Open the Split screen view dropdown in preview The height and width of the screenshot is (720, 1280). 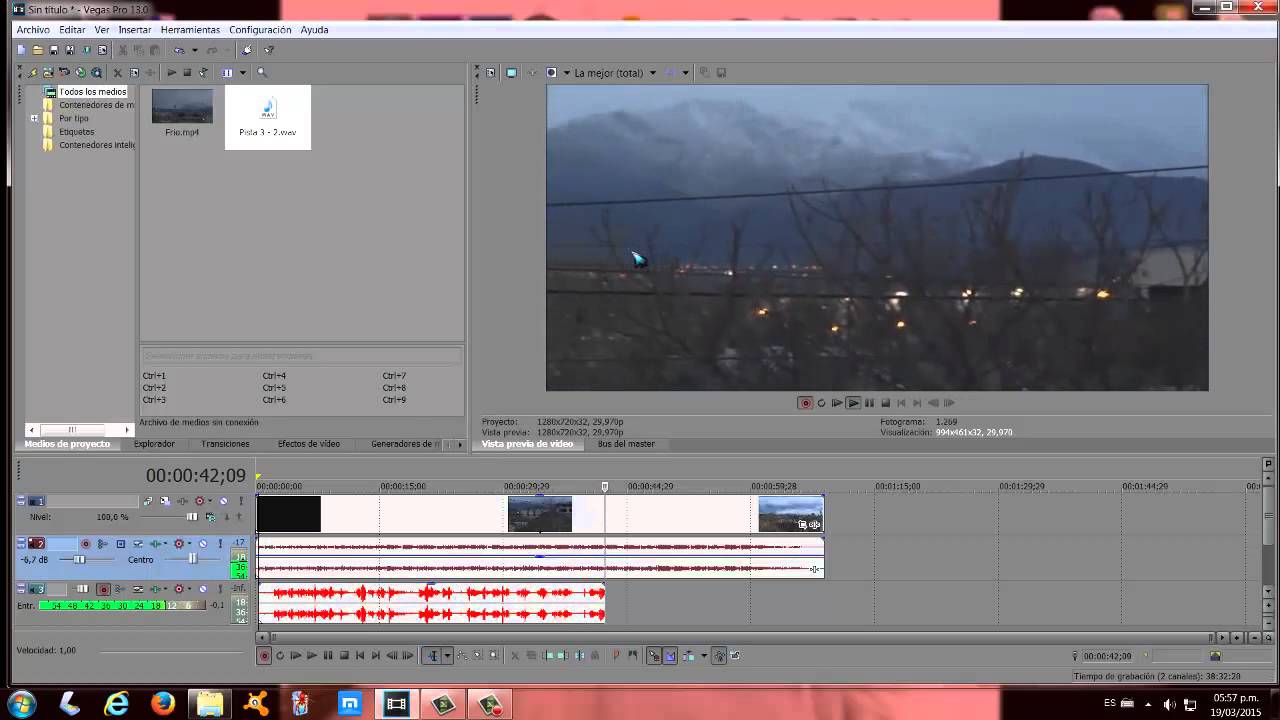566,73
